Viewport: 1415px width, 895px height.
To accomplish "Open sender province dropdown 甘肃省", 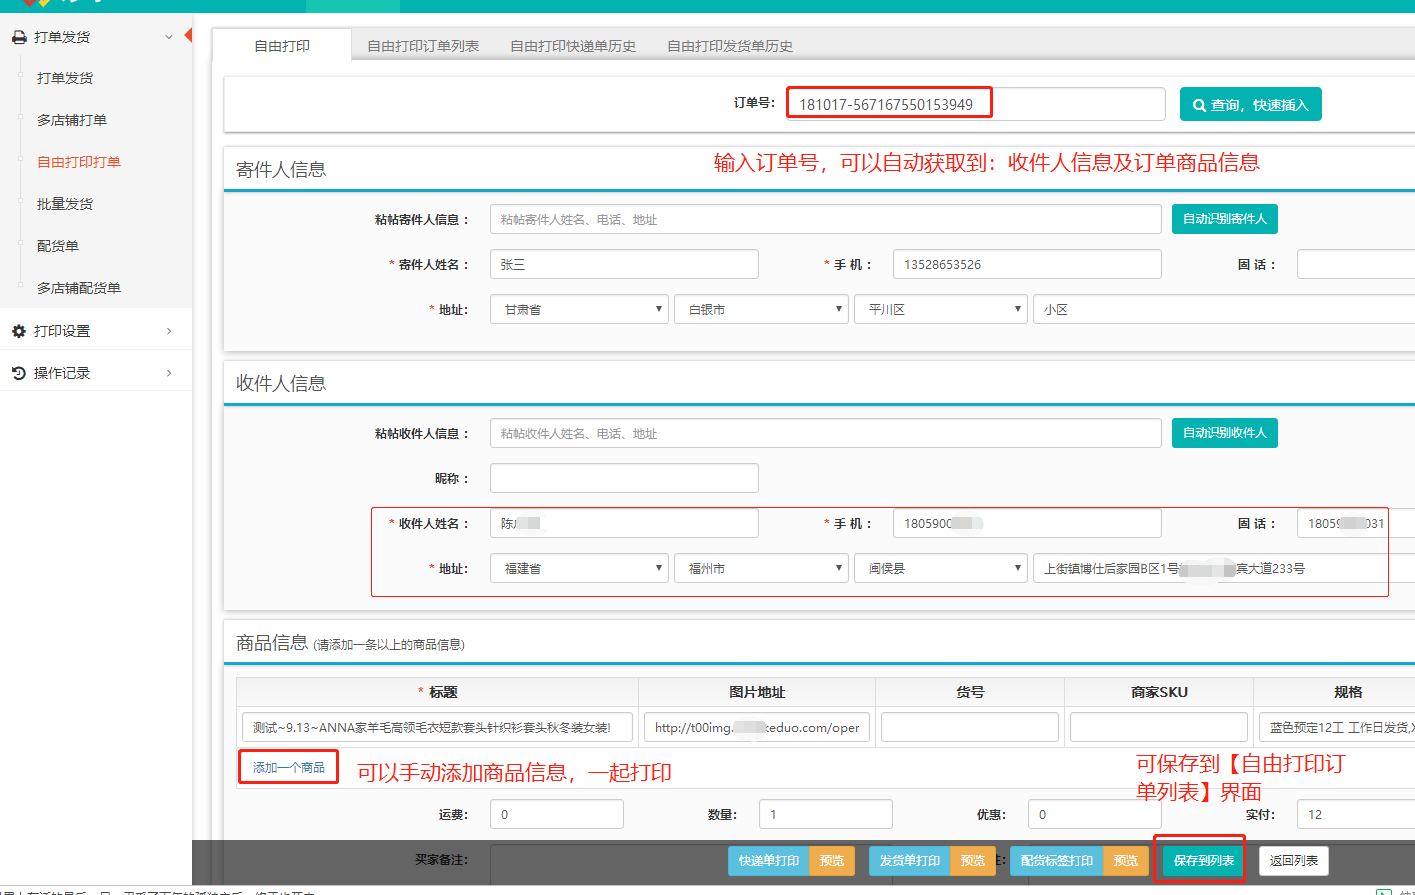I will point(580,309).
